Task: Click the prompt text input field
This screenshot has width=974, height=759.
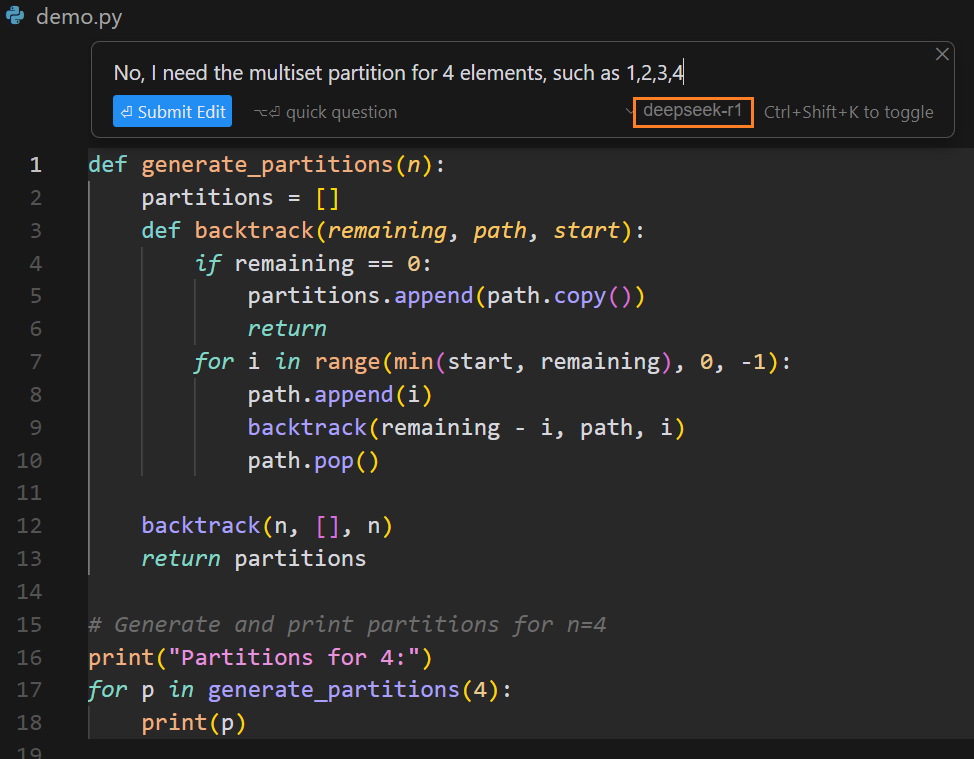Action: [398, 73]
